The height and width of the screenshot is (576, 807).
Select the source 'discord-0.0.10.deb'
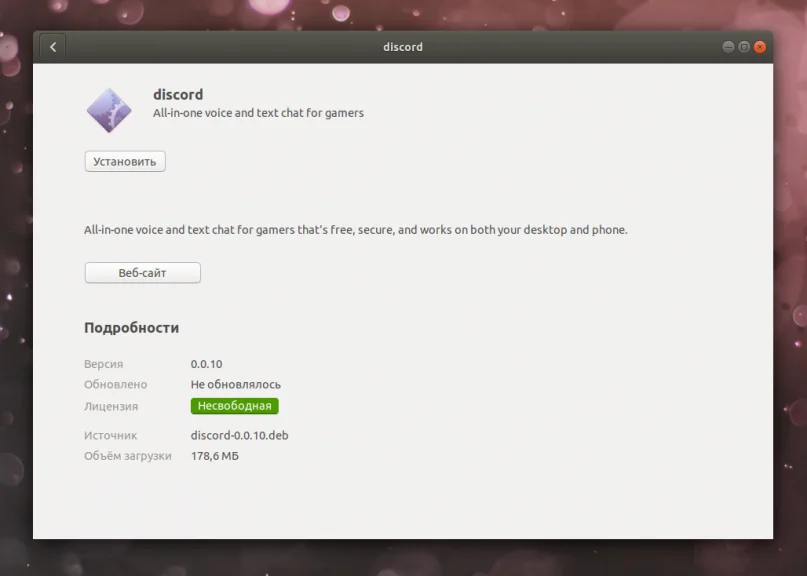[240, 435]
